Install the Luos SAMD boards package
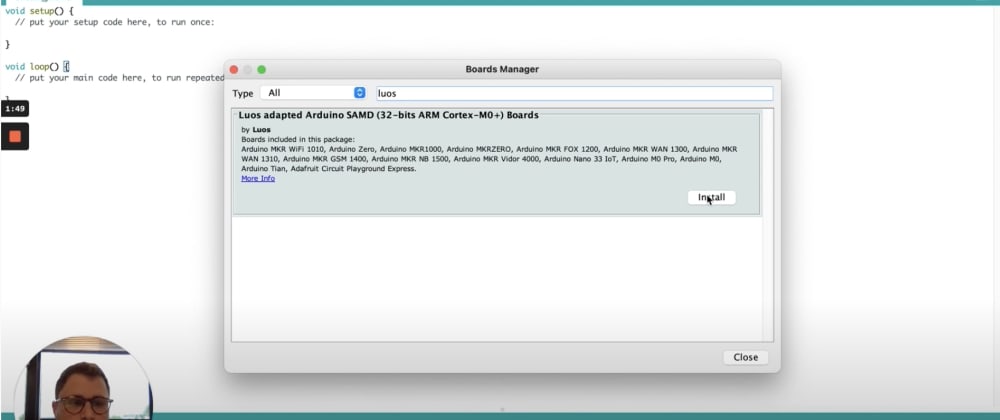 coord(711,198)
